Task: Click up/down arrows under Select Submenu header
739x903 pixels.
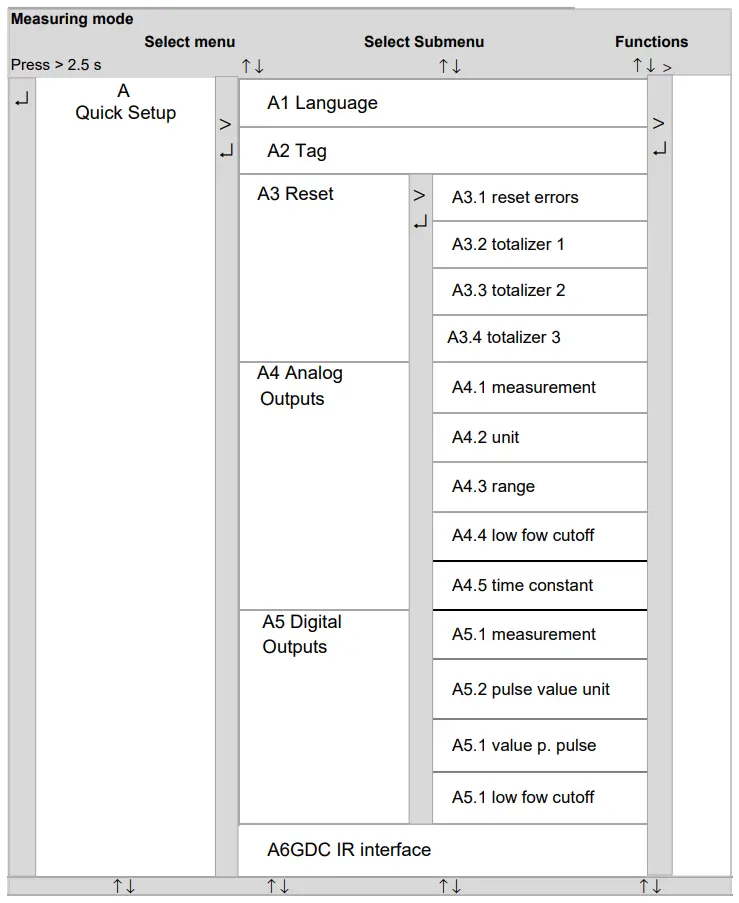Action: pyautogui.click(x=450, y=67)
